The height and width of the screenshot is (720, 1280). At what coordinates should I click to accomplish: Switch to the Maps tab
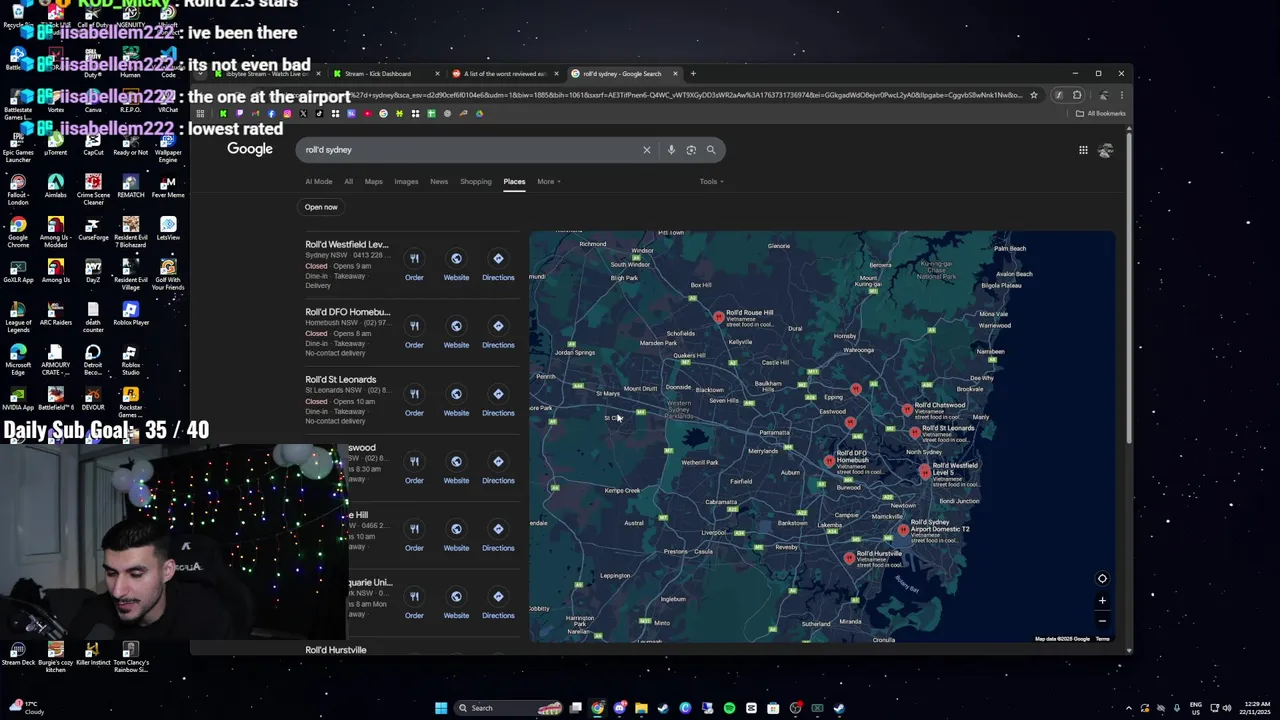(373, 181)
